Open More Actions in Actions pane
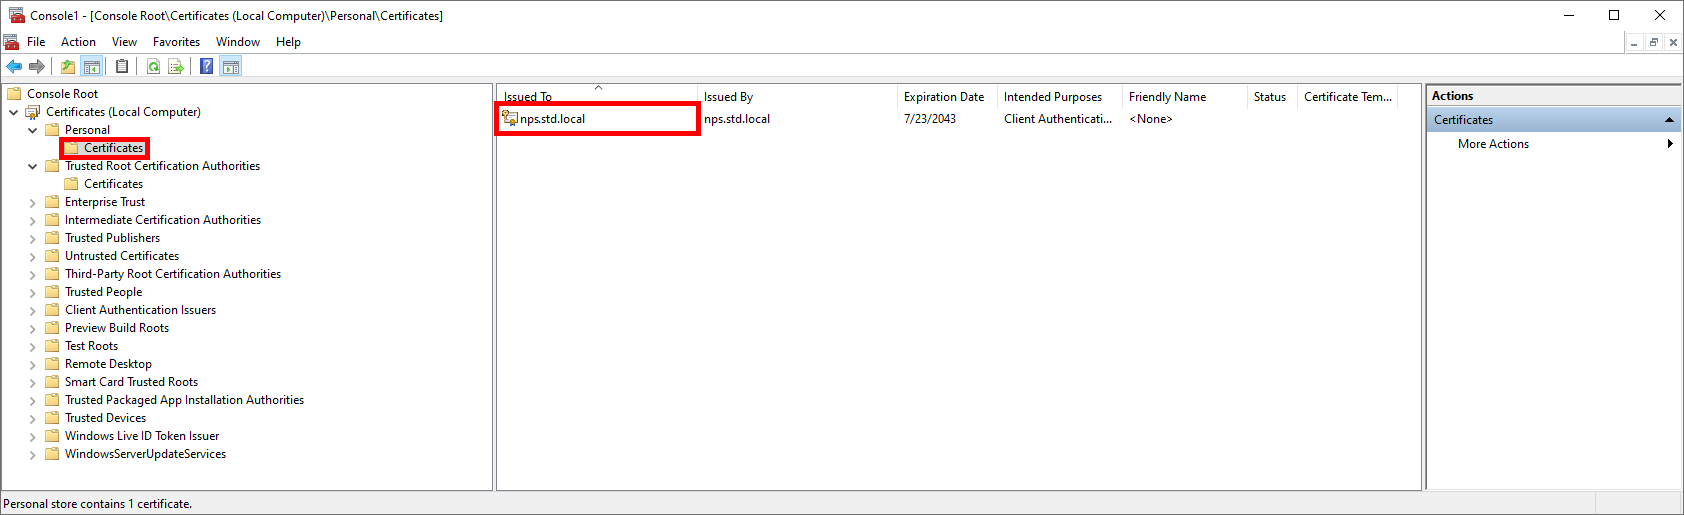Image resolution: width=1684 pixels, height=515 pixels. point(1493,144)
